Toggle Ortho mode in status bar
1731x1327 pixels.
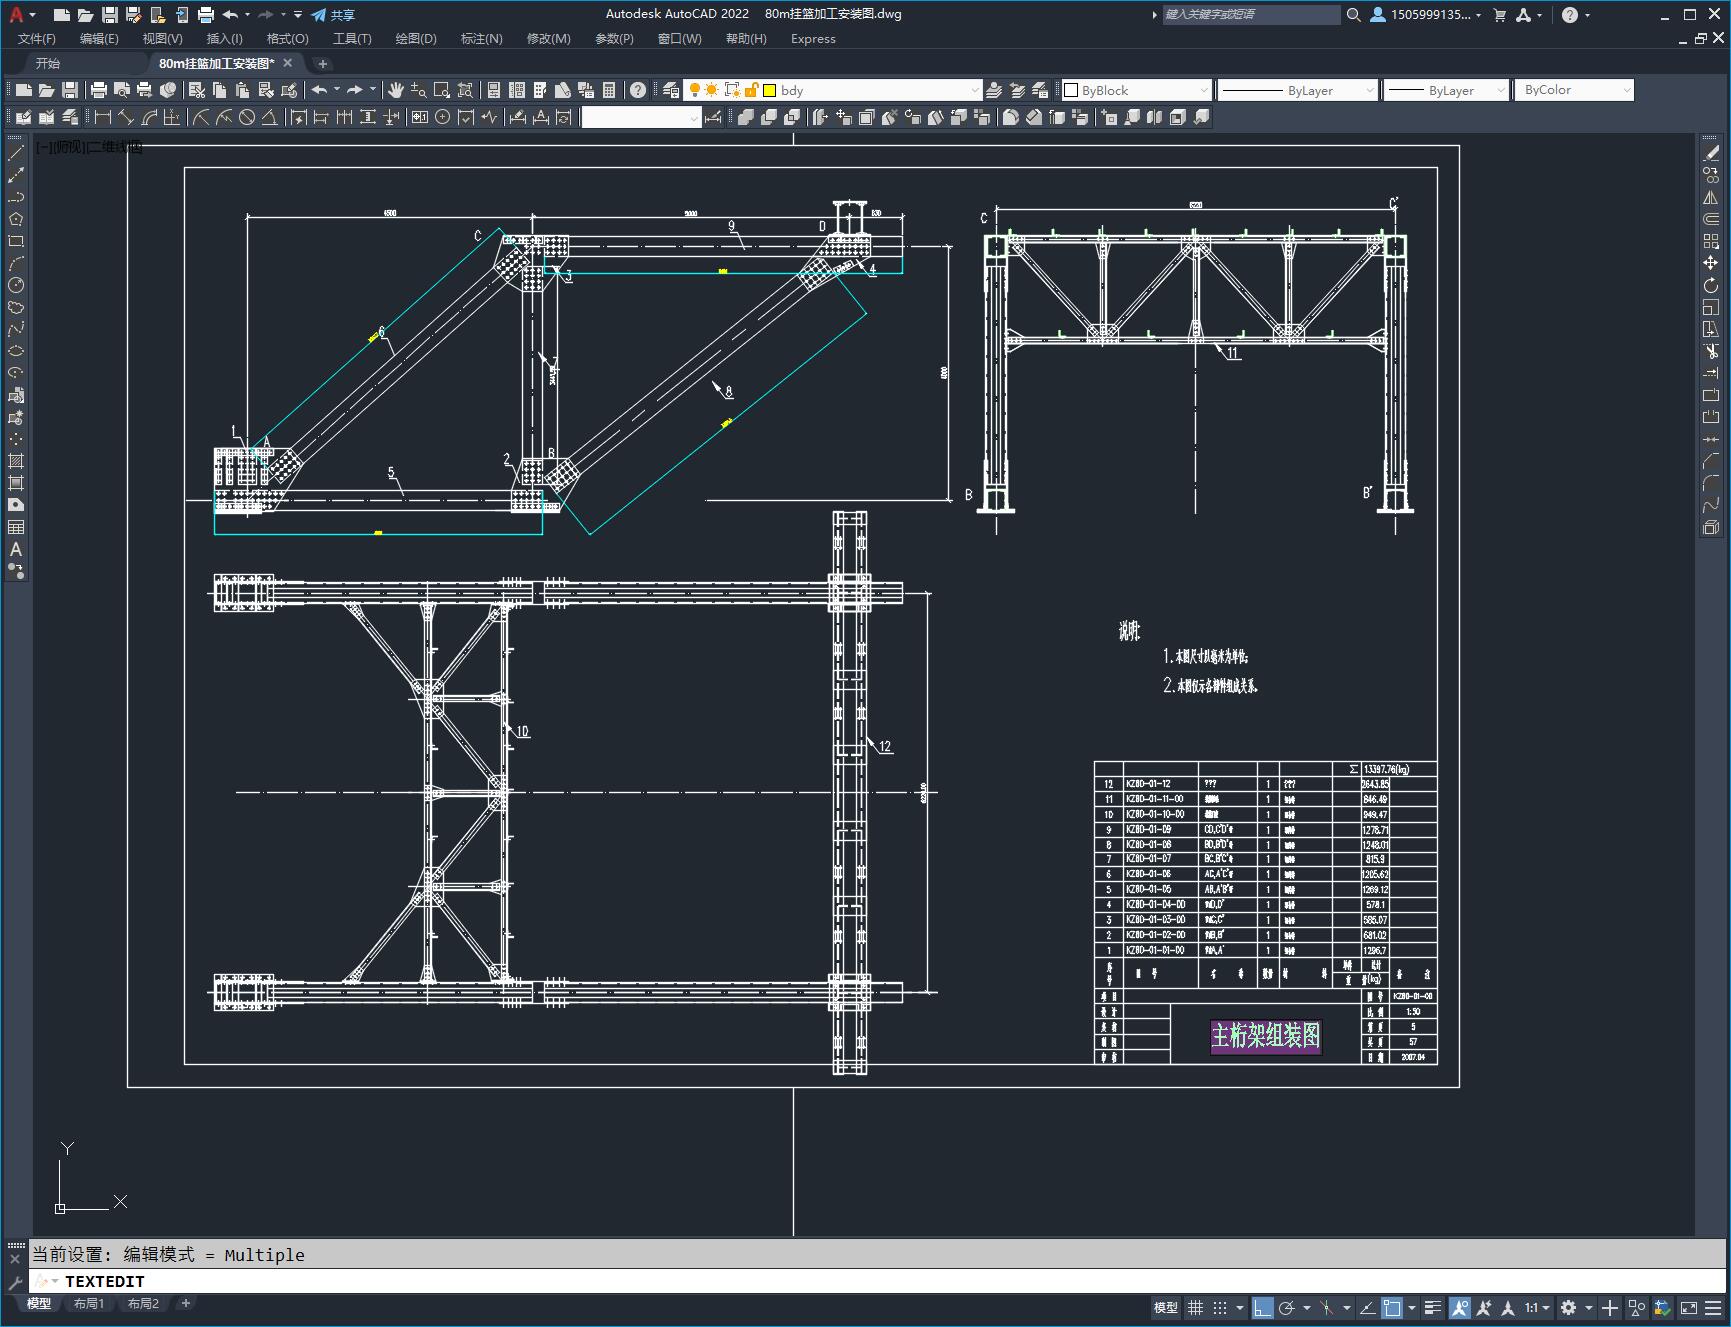[x=1263, y=1307]
